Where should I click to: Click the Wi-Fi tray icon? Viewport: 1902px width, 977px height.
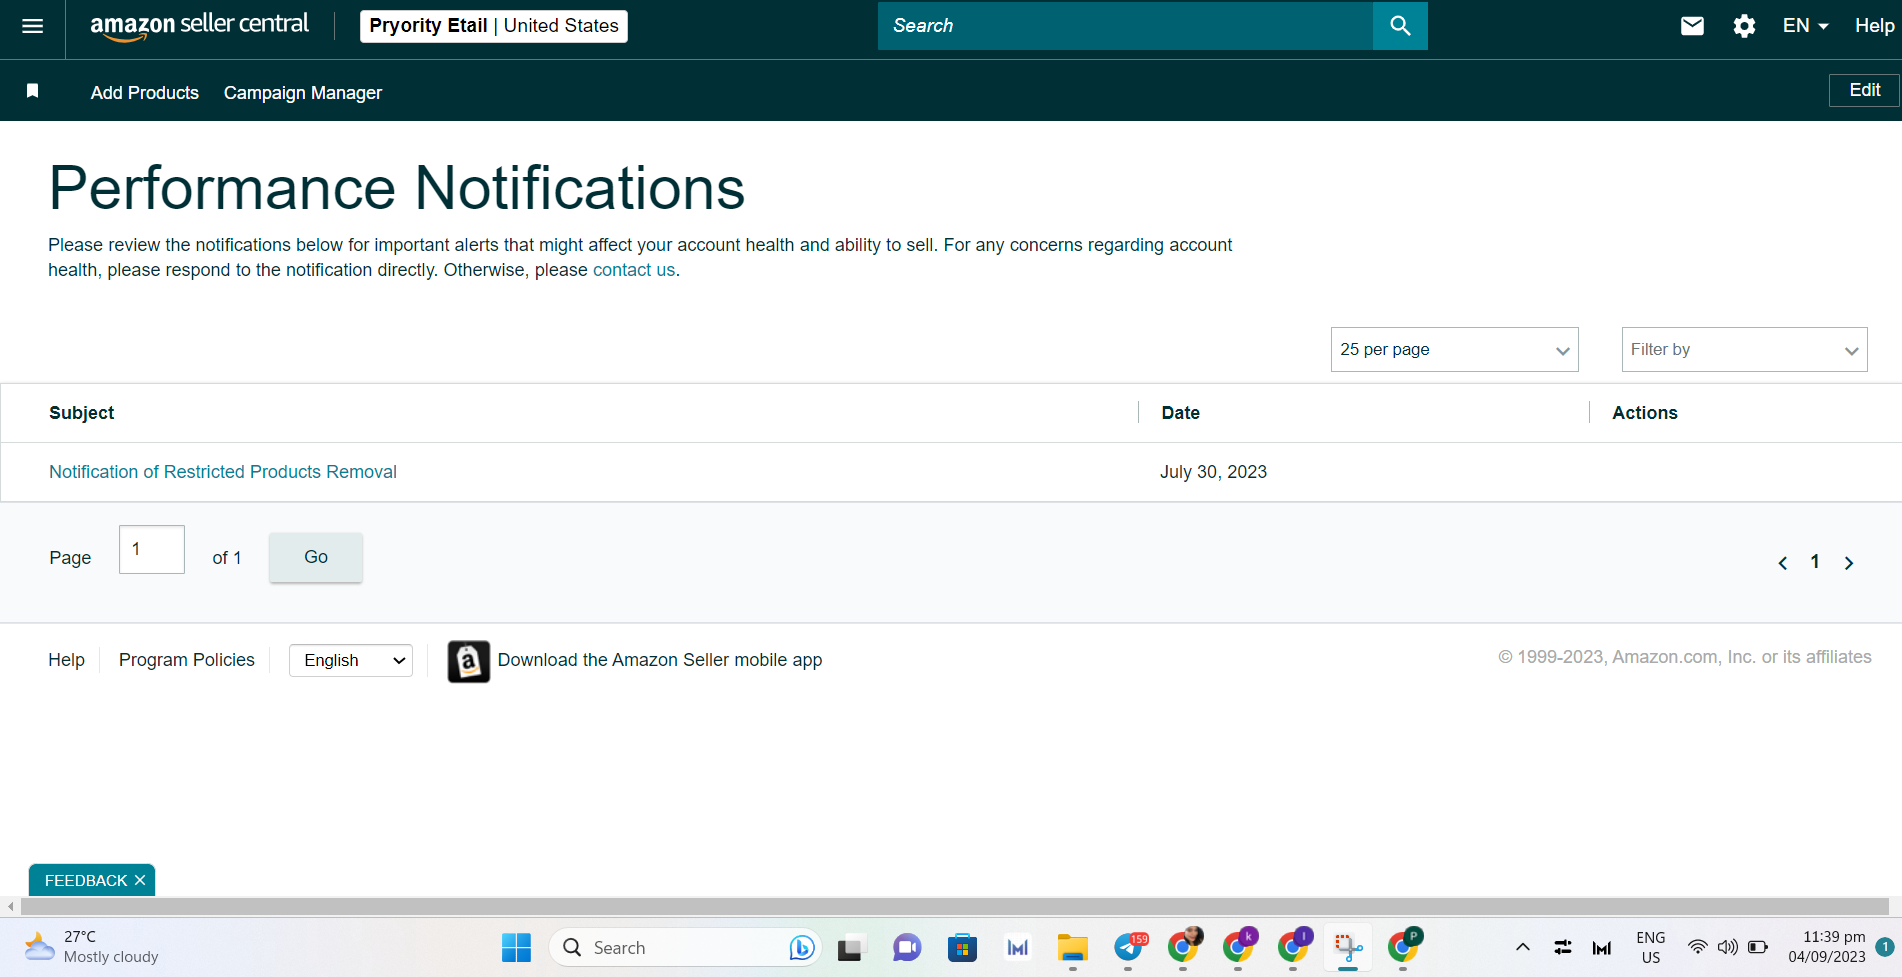(1697, 947)
